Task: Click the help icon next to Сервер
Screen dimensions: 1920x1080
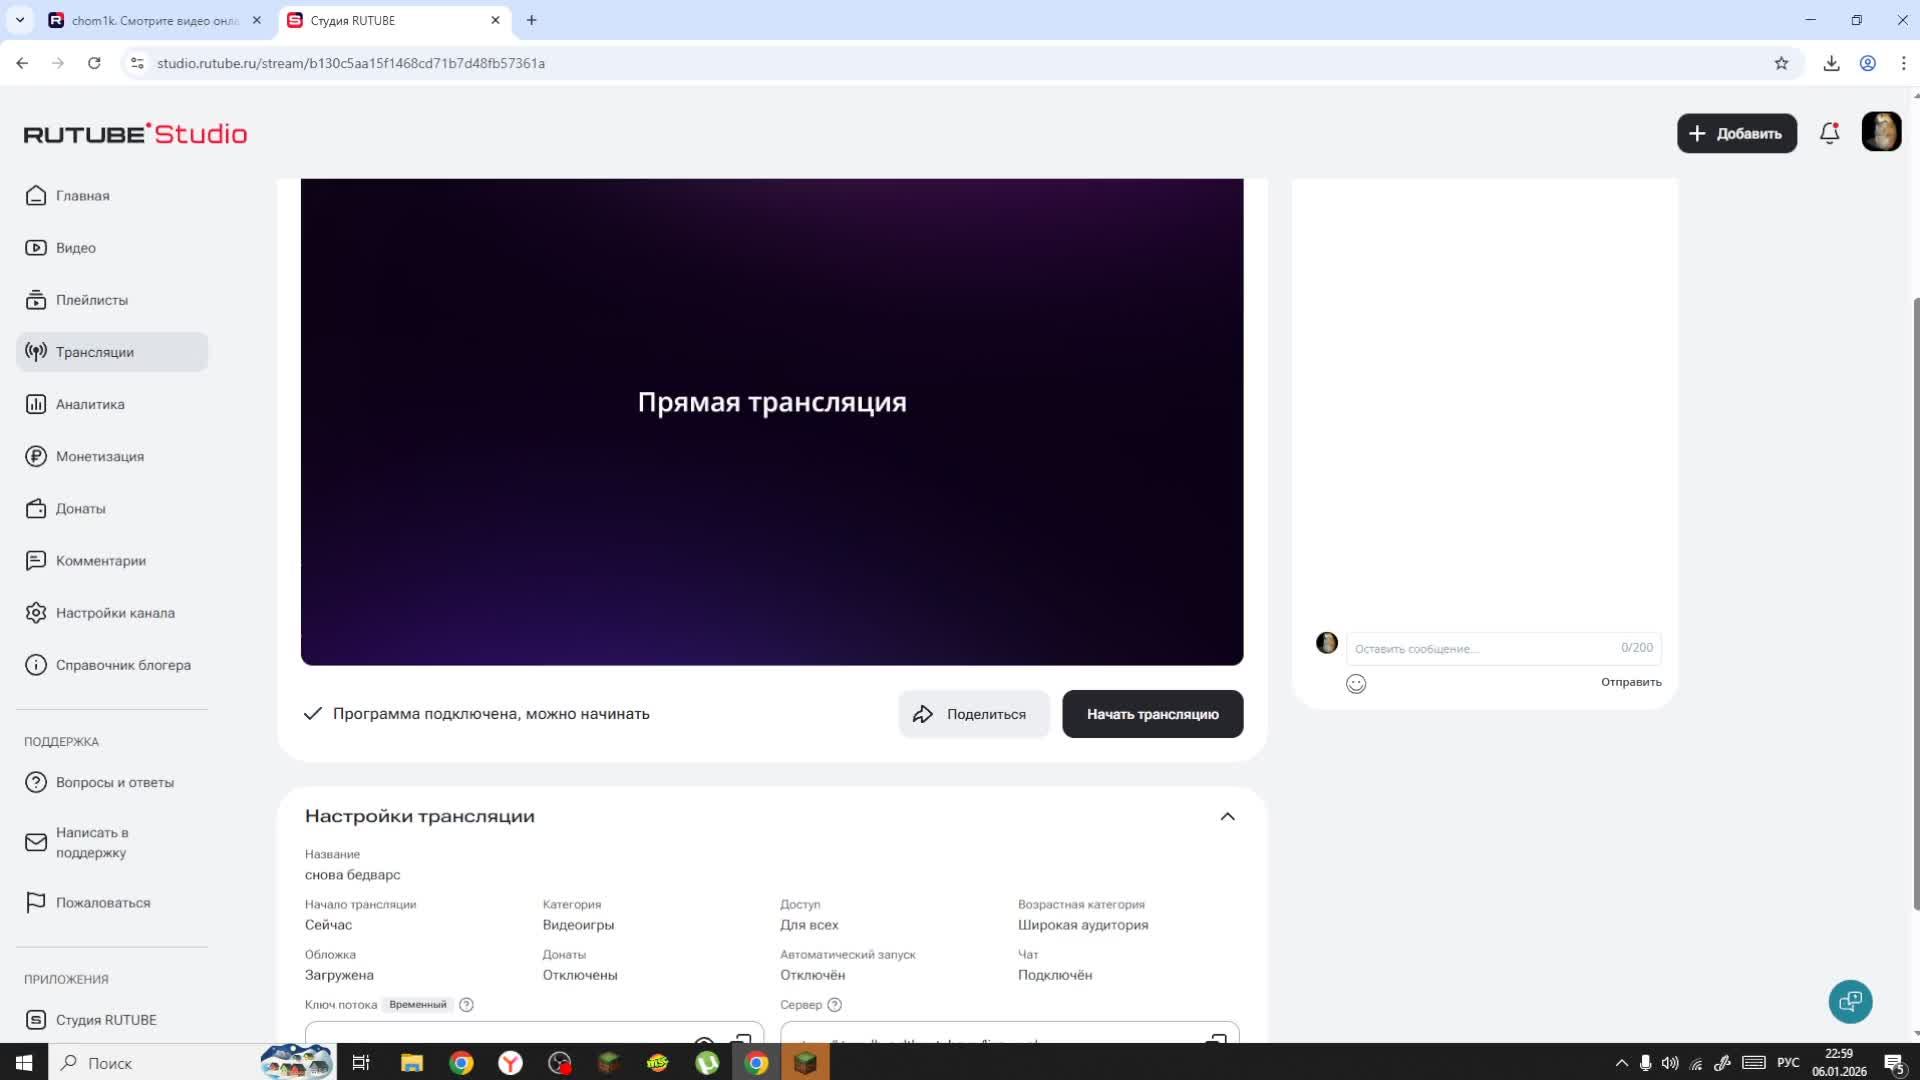Action: [x=835, y=1005]
